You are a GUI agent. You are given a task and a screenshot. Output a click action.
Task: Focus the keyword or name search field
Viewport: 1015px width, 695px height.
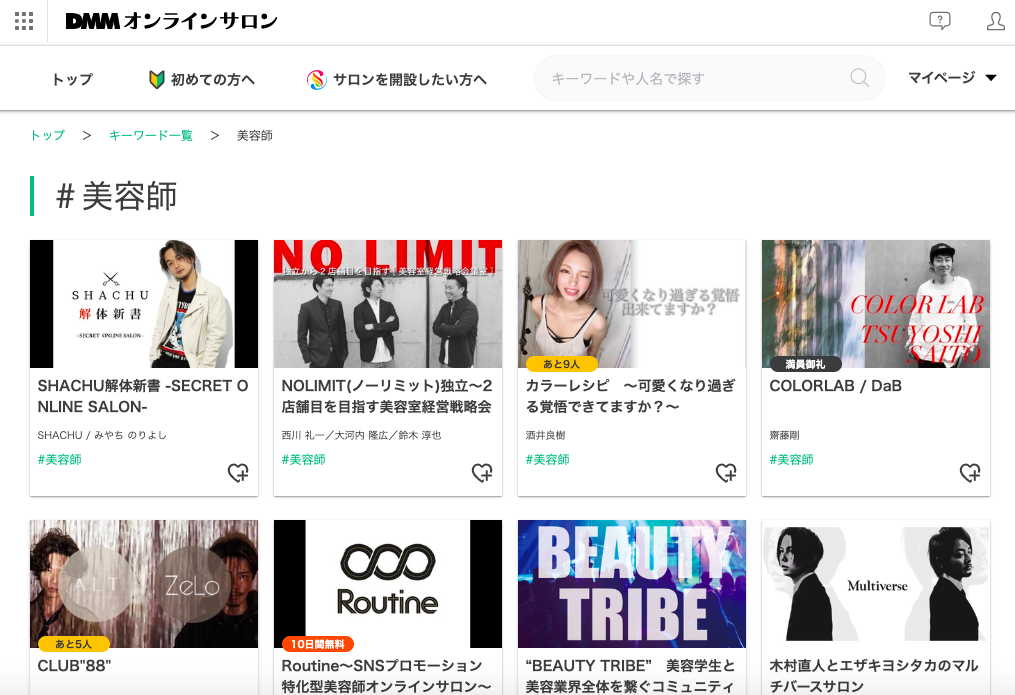[695, 78]
